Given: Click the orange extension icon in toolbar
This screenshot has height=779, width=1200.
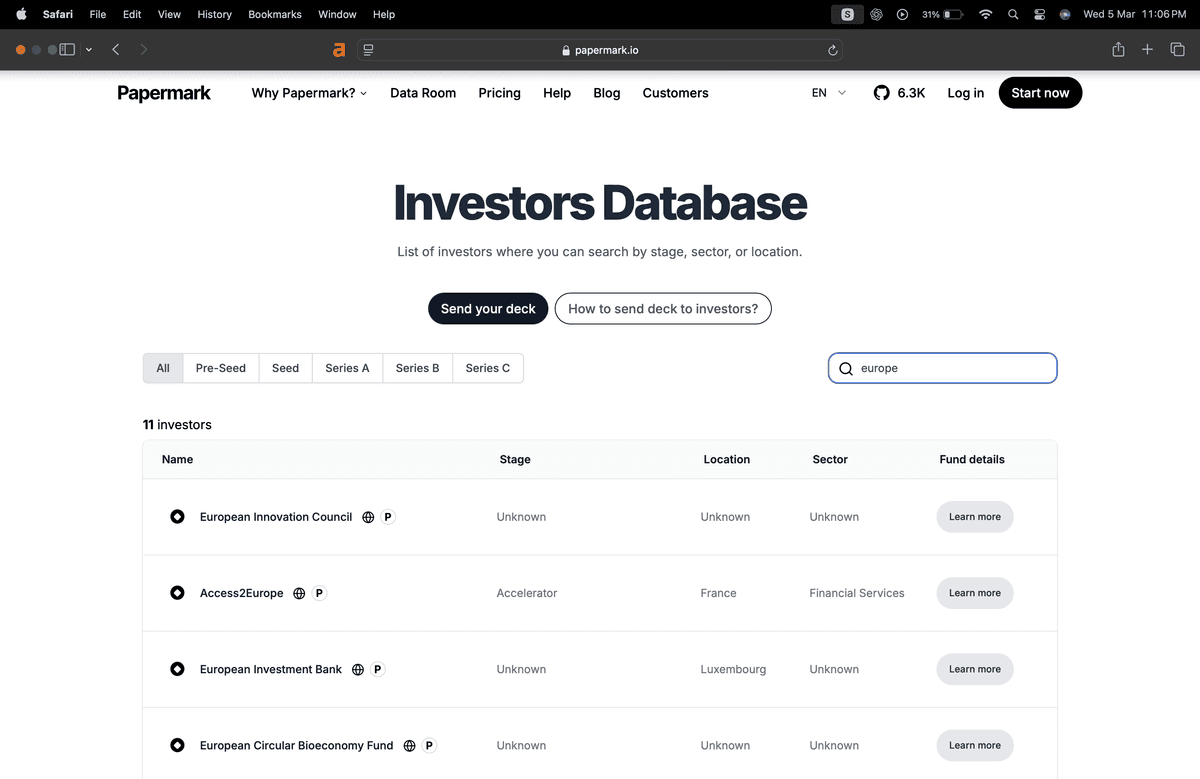Looking at the screenshot, I should [x=339, y=49].
